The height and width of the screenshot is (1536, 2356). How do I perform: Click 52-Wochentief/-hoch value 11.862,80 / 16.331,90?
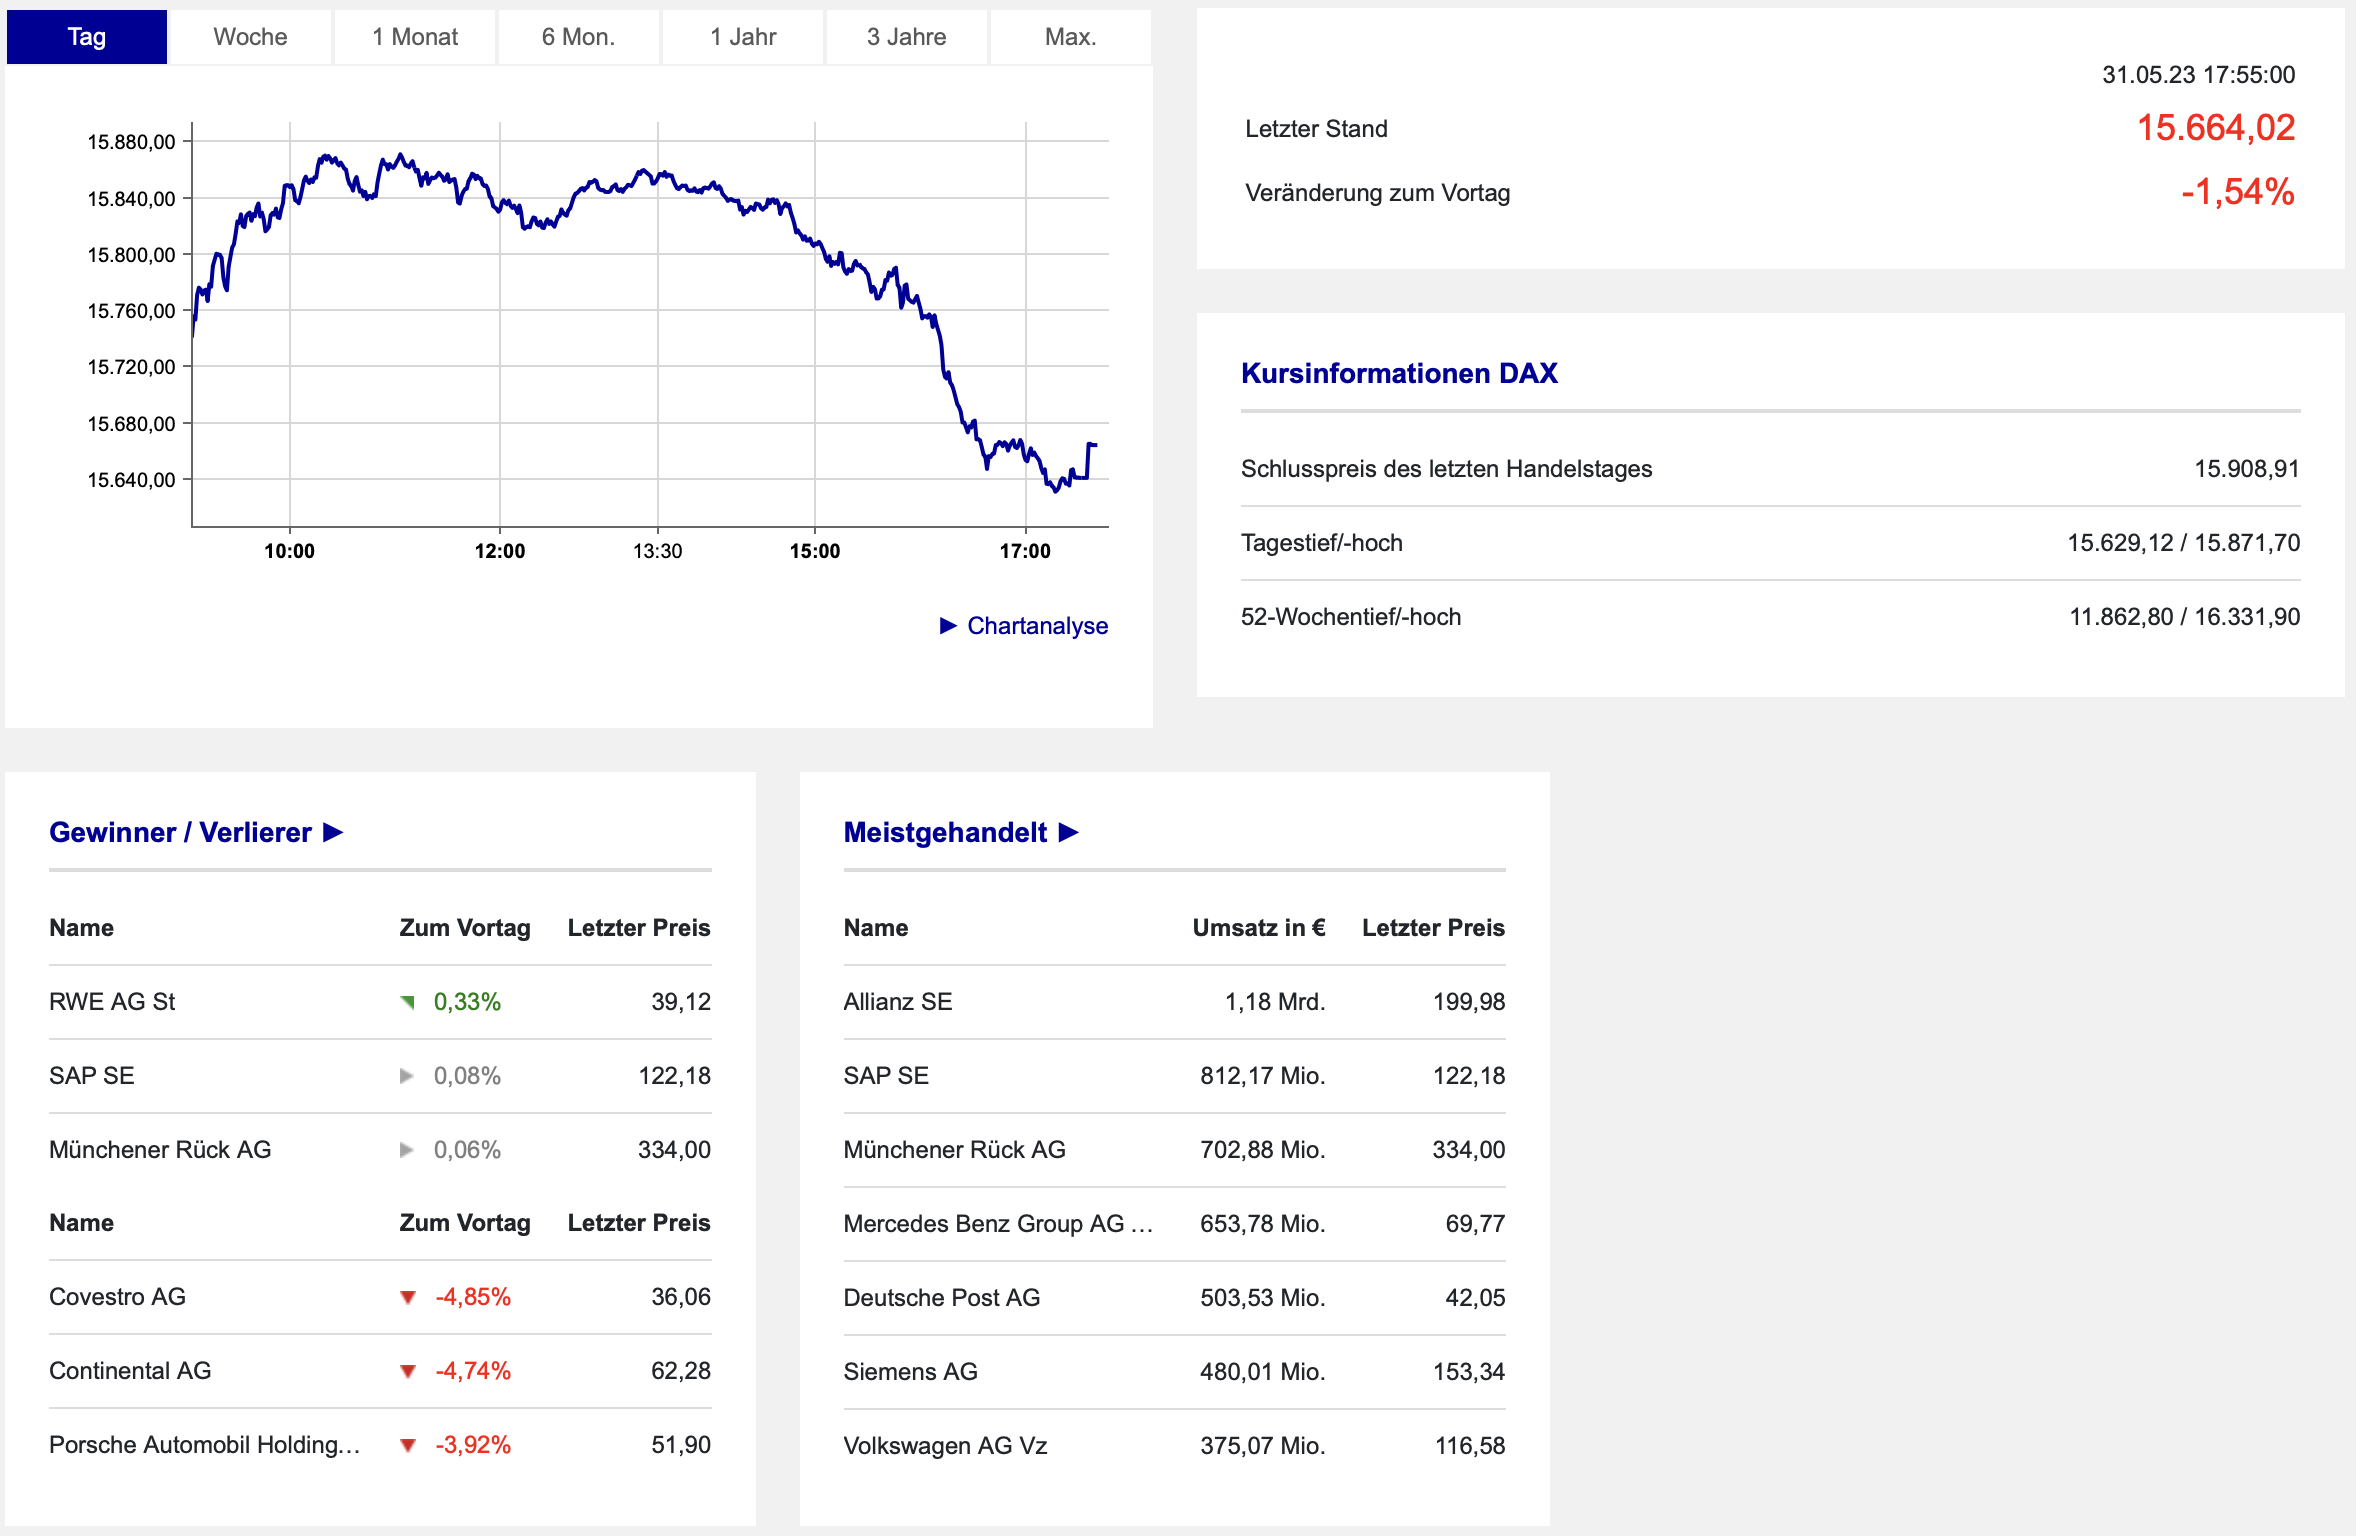[x=2184, y=617]
